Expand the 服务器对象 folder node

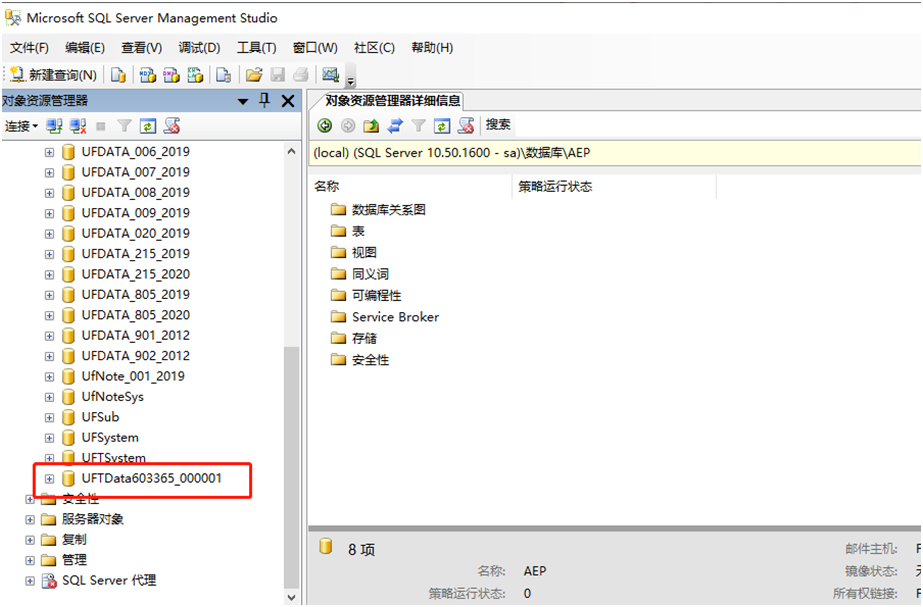30,519
